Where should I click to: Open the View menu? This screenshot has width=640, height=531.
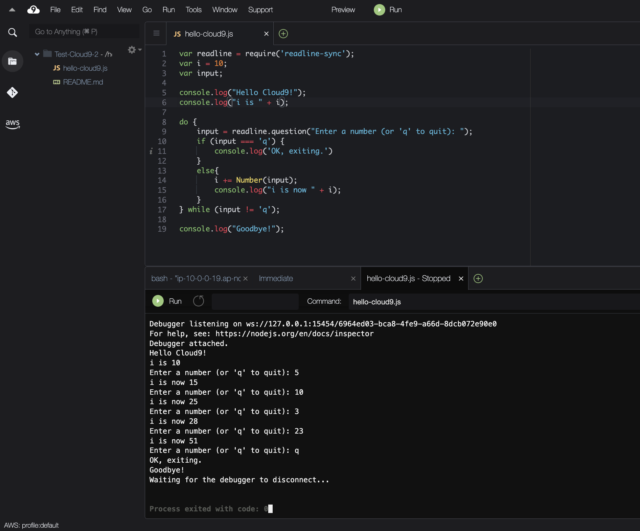[124, 10]
